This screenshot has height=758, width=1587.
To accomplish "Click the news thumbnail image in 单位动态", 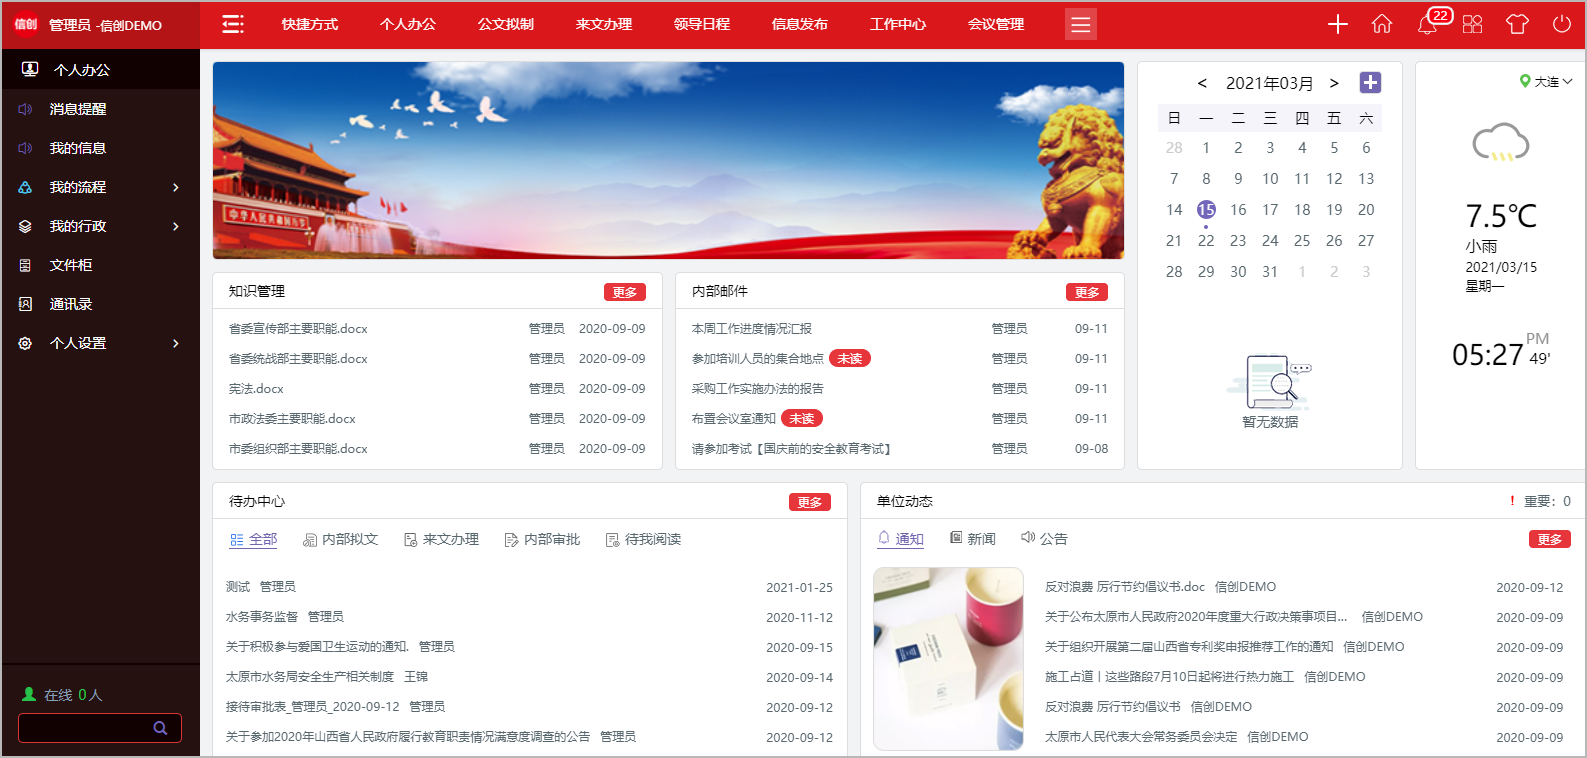I will point(948,659).
